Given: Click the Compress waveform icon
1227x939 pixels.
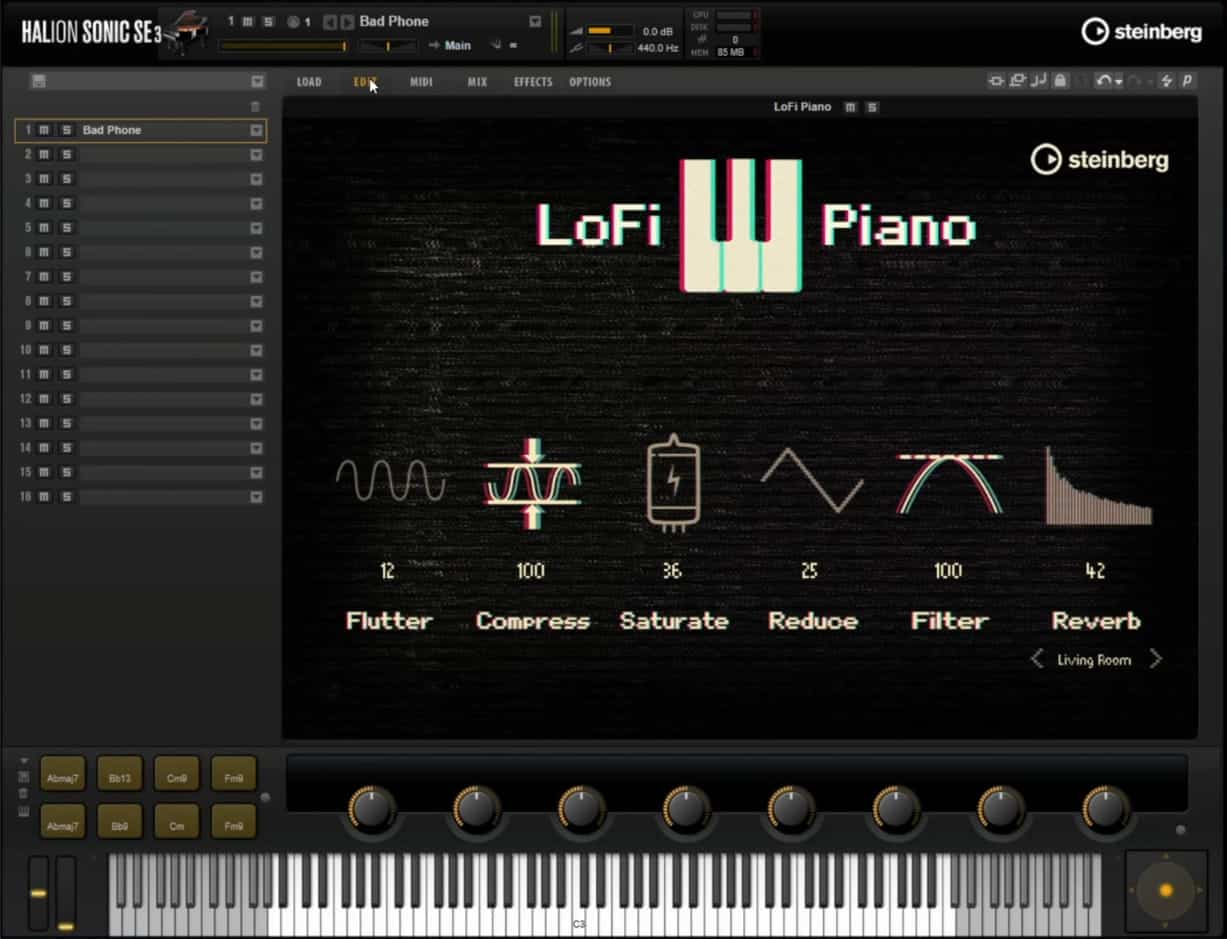Looking at the screenshot, I should coord(532,482).
